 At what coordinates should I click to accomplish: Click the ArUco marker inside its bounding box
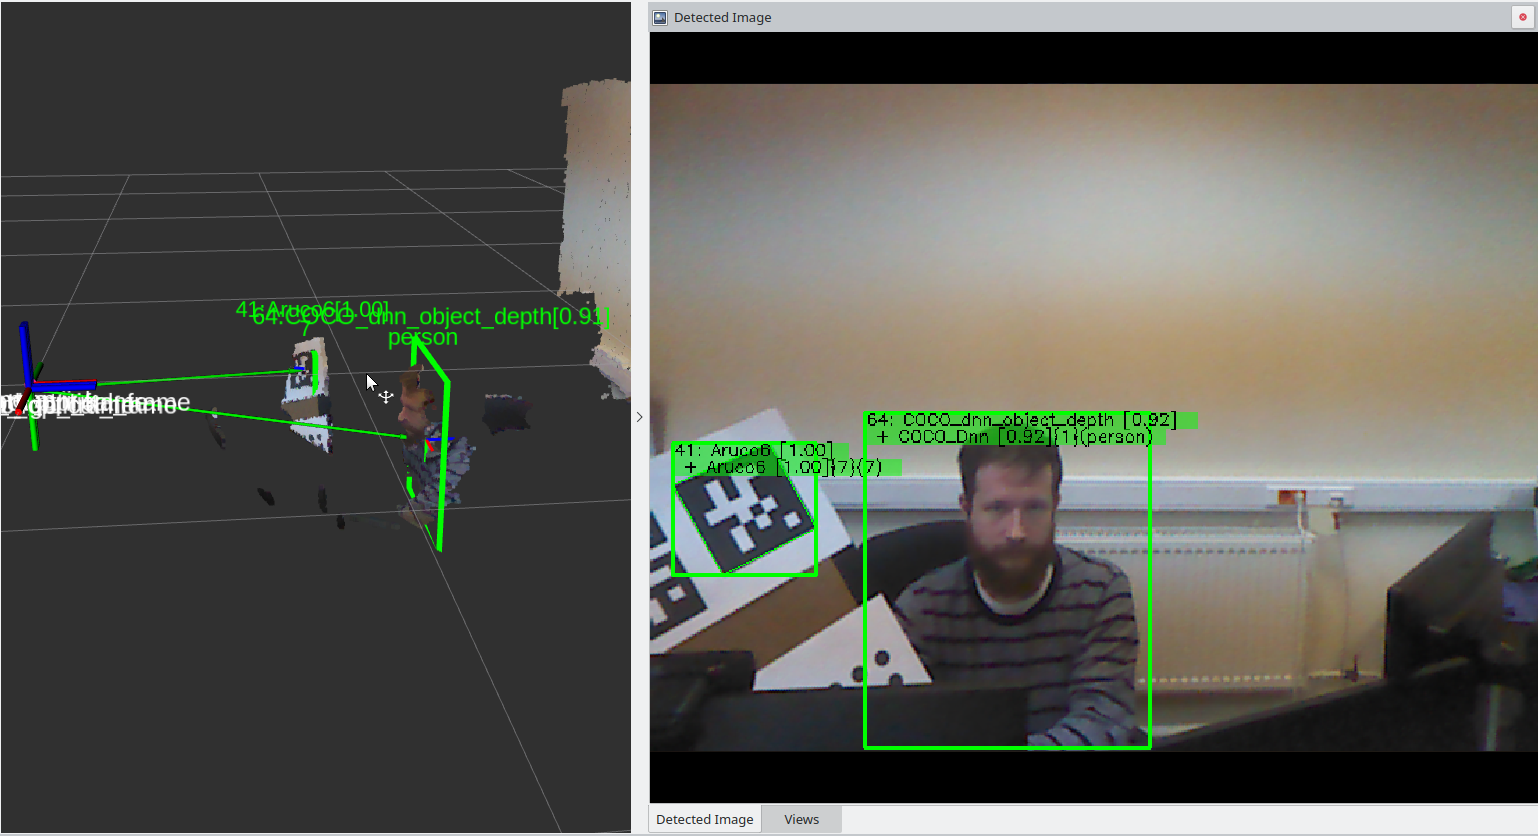tap(741, 516)
